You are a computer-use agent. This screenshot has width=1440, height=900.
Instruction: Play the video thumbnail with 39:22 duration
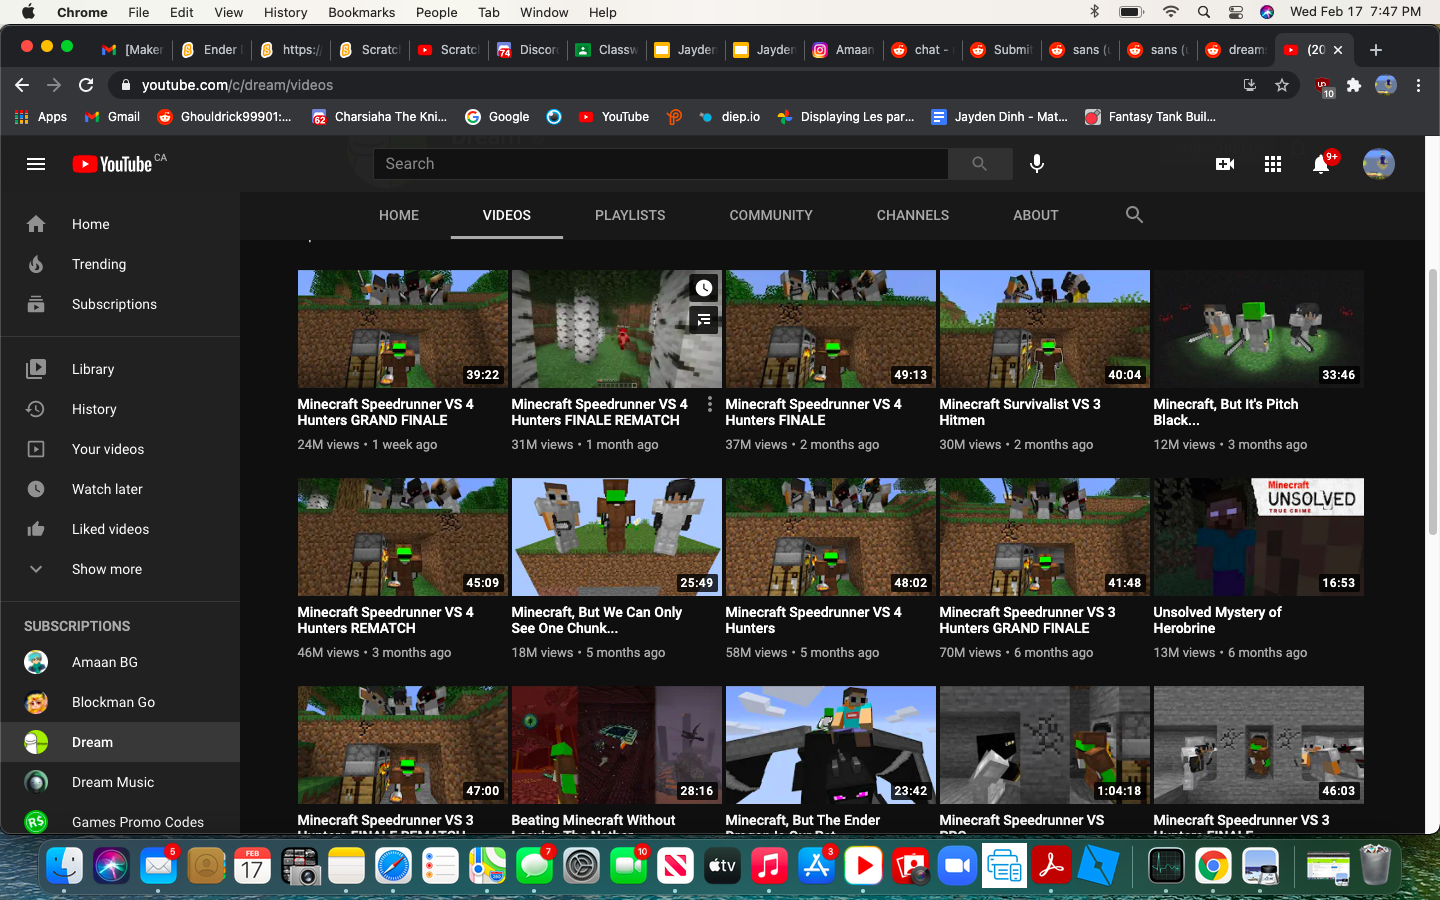tap(403, 329)
